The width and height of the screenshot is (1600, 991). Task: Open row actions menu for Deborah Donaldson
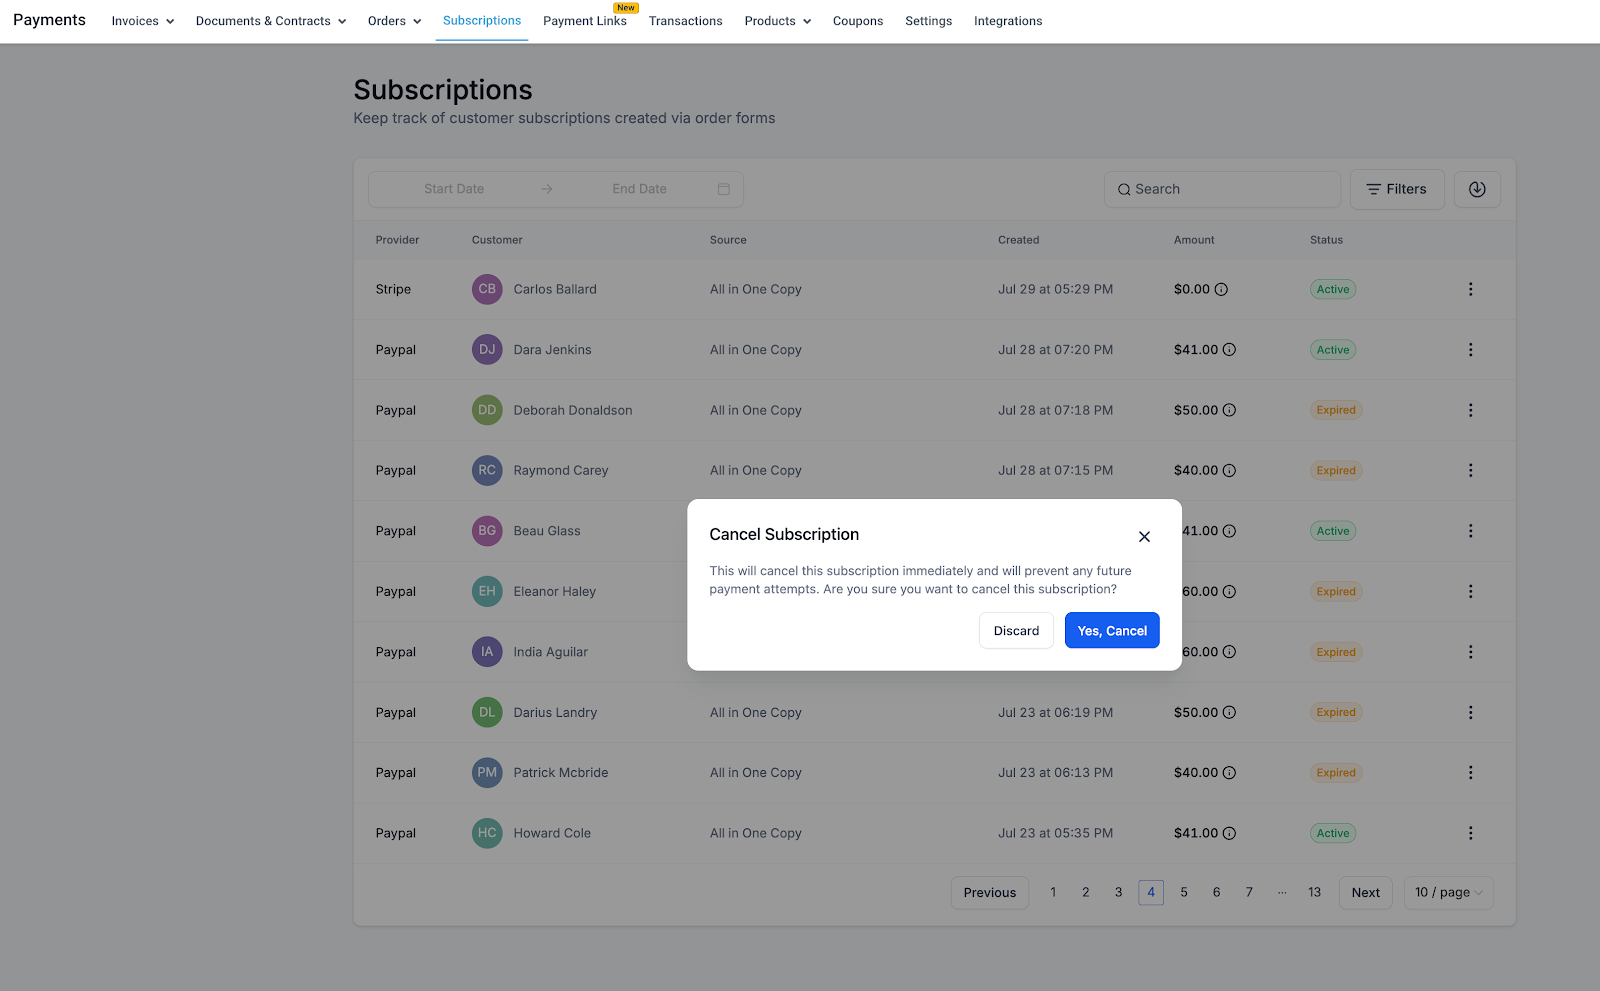[1470, 410]
